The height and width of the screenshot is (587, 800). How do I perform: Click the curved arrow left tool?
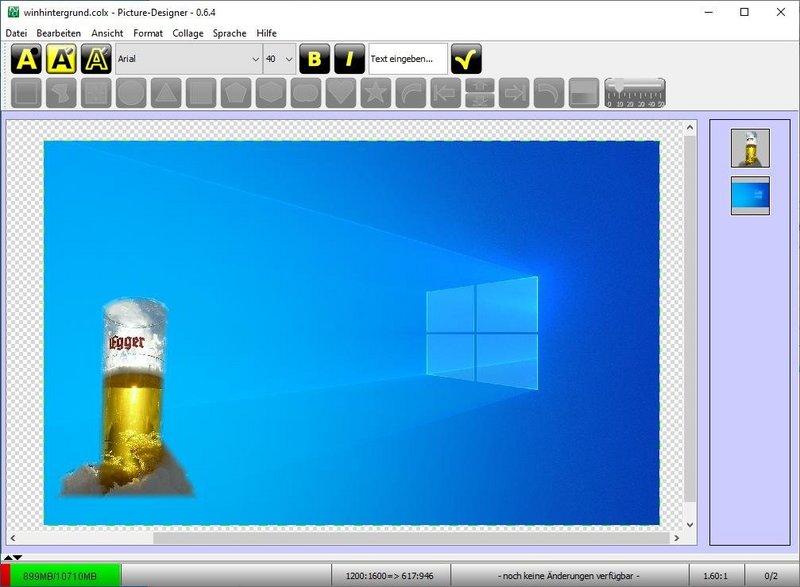tap(549, 93)
